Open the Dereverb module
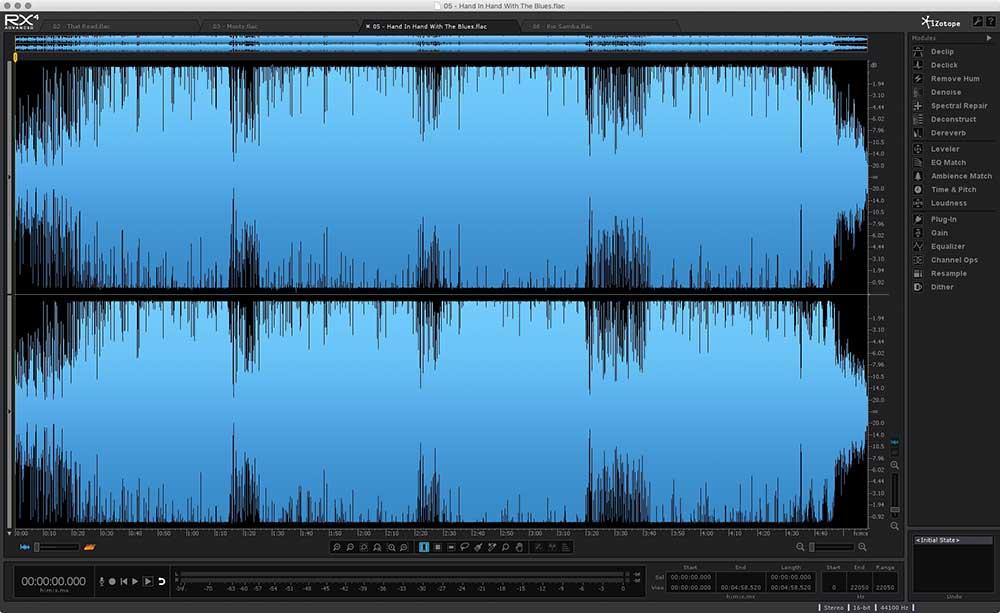Screen dimensions: 1000x613 (x=948, y=133)
